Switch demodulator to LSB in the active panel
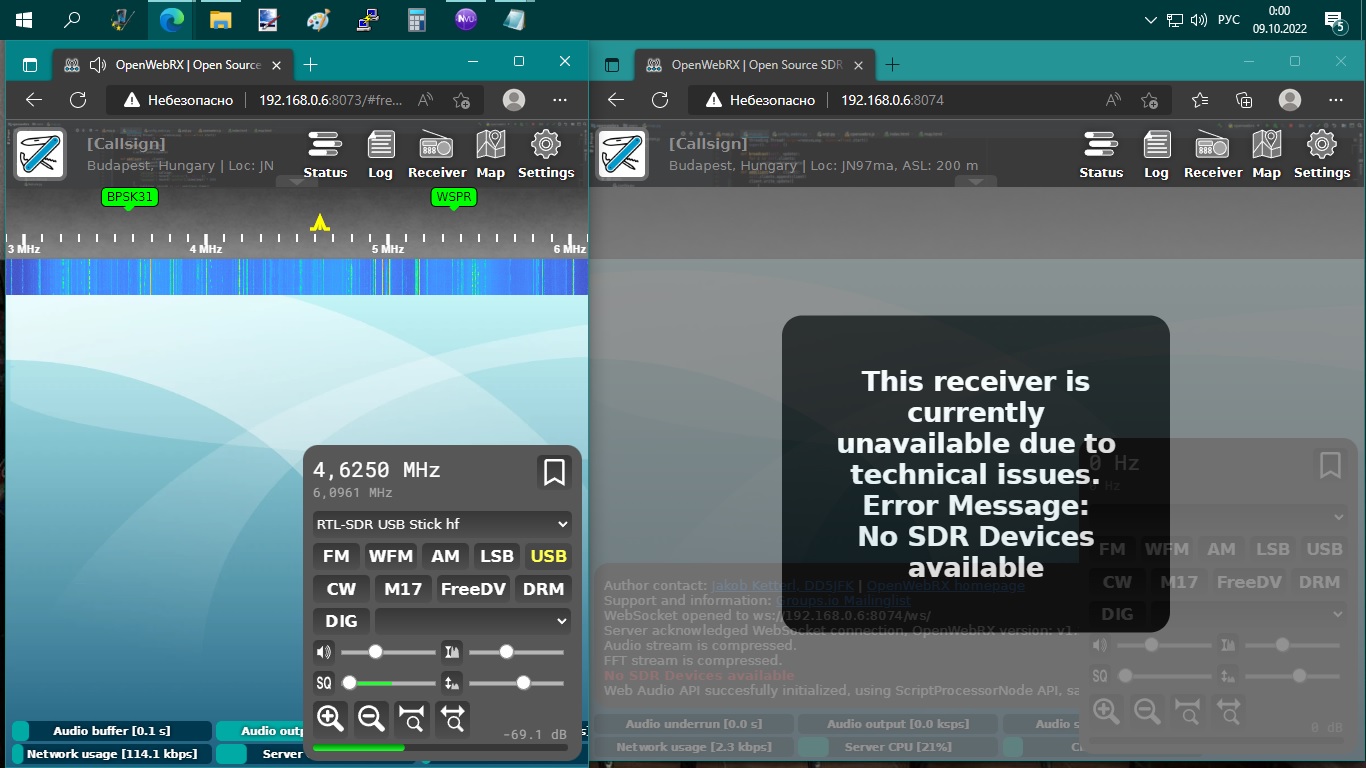 [x=496, y=556]
